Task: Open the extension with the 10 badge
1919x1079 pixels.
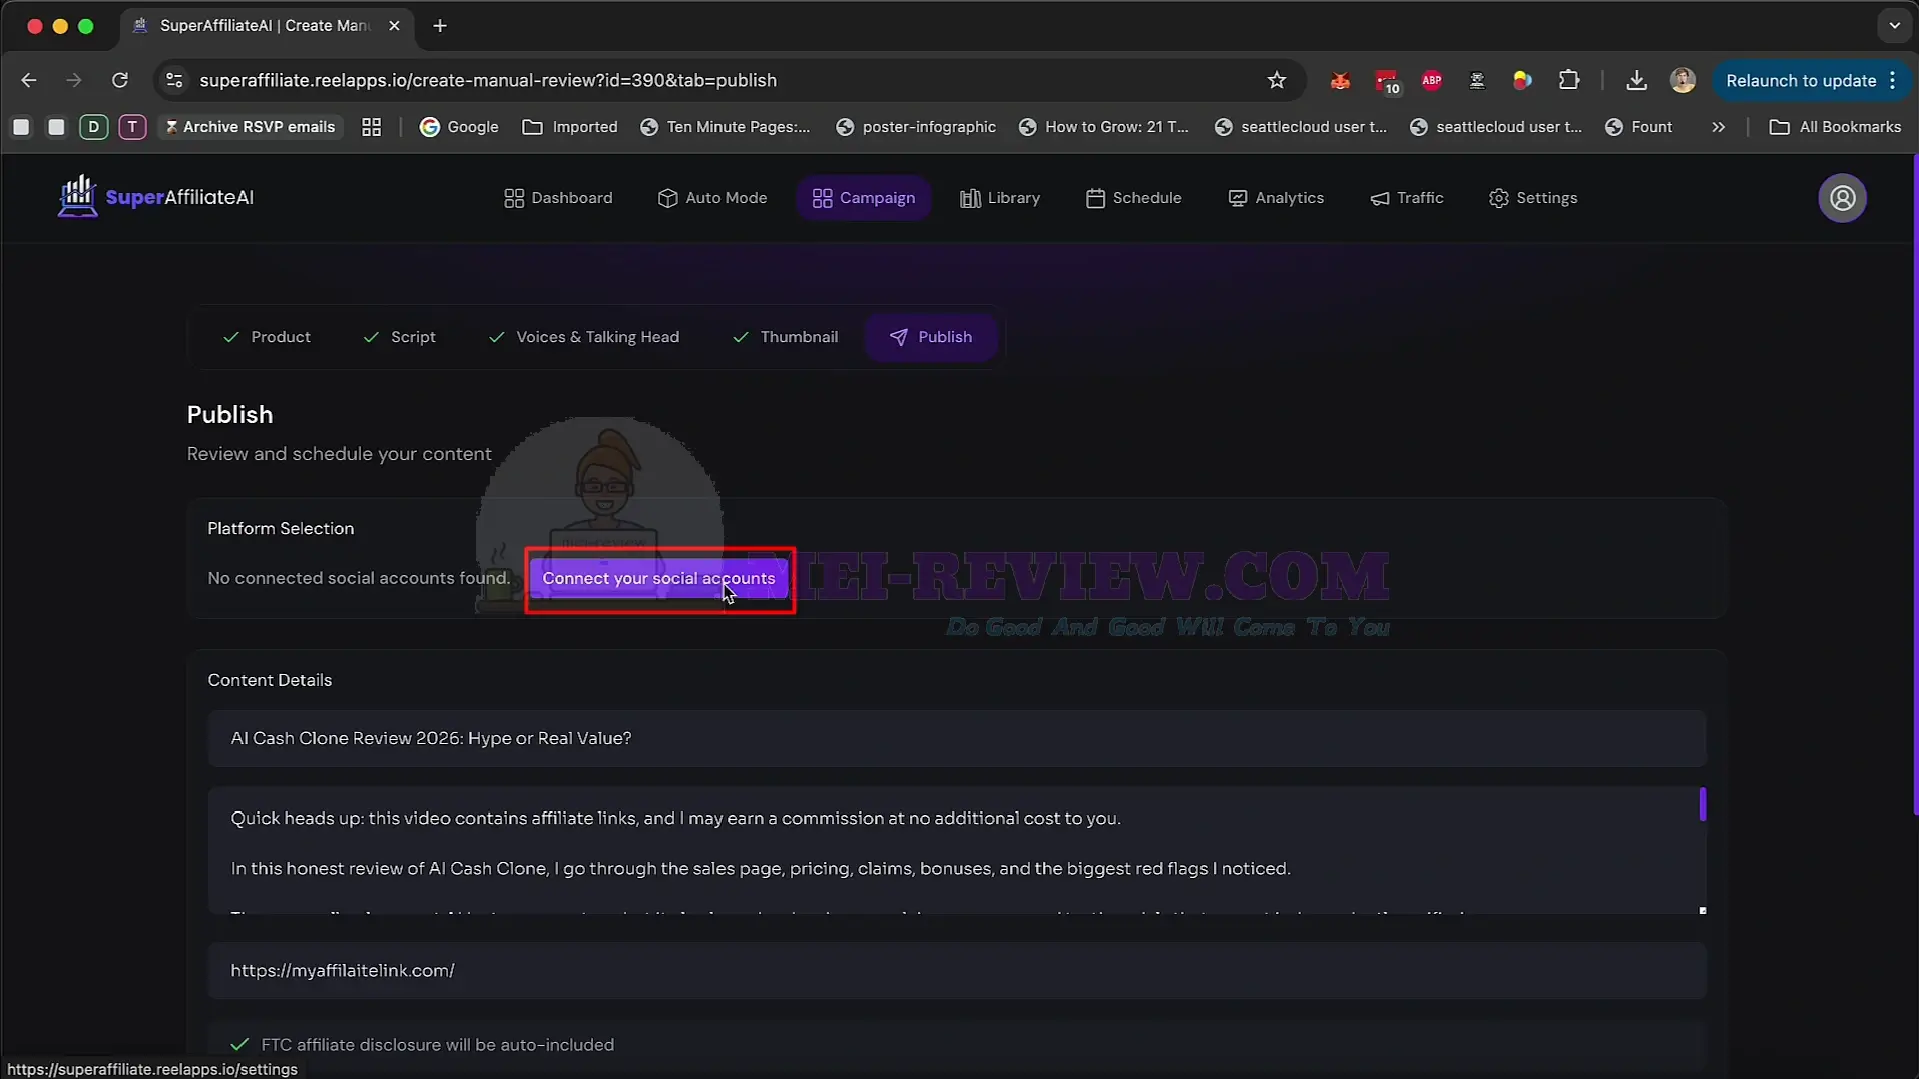Action: 1386,81
